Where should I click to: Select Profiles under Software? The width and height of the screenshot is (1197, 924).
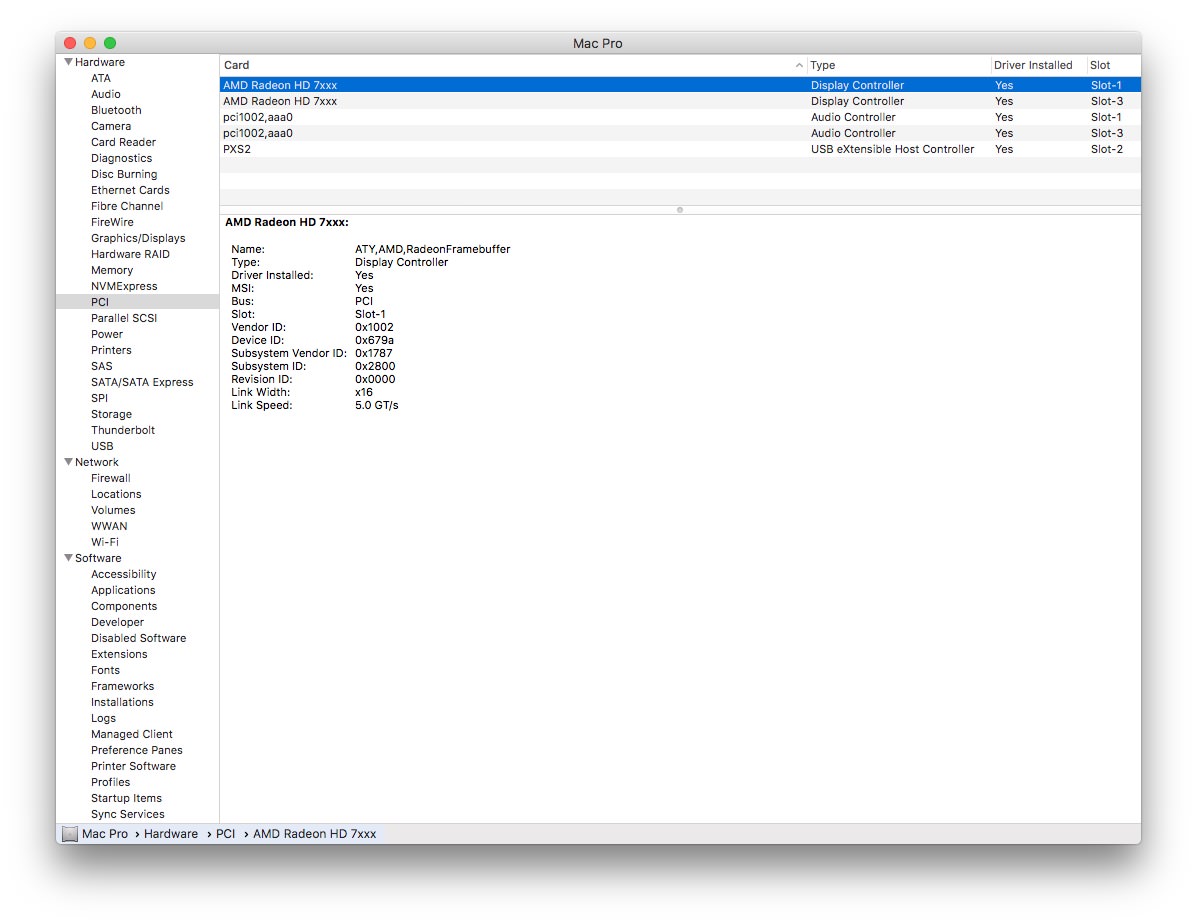(110, 783)
